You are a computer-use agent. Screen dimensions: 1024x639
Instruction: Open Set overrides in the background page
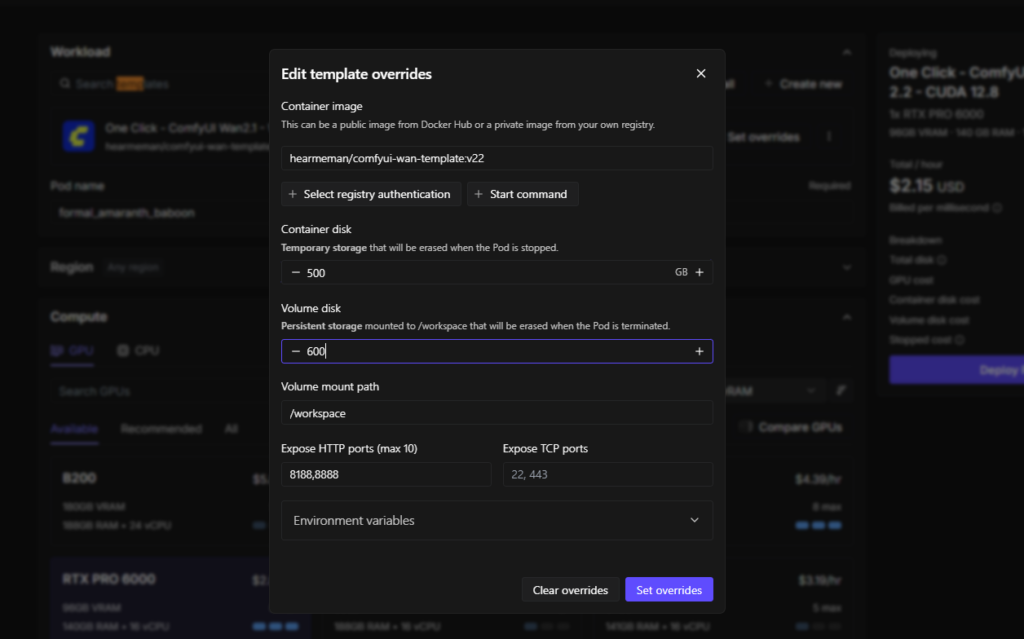[763, 137]
